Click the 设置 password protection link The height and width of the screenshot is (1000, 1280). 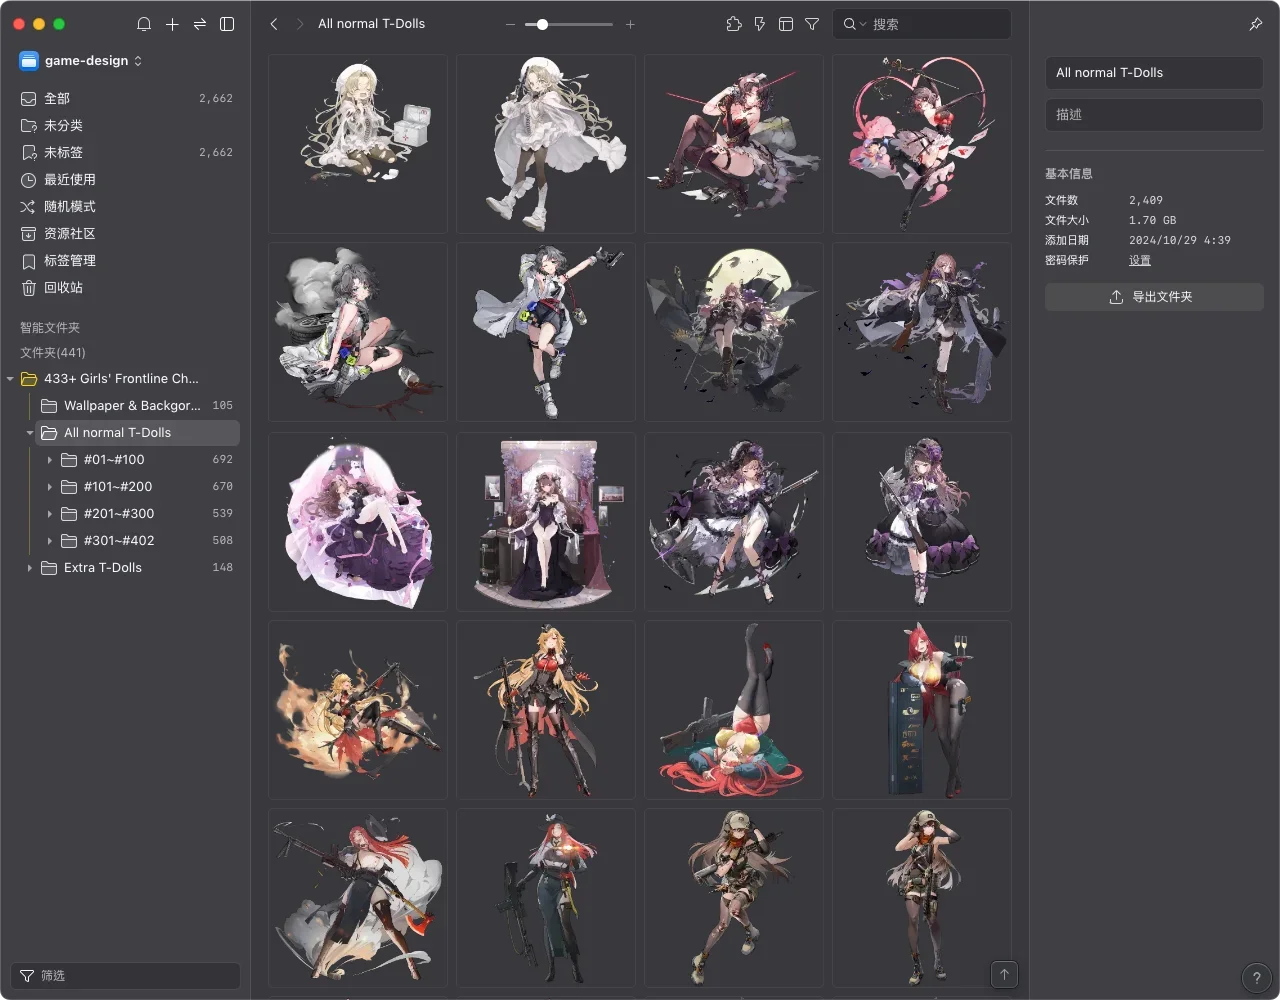(x=1140, y=260)
